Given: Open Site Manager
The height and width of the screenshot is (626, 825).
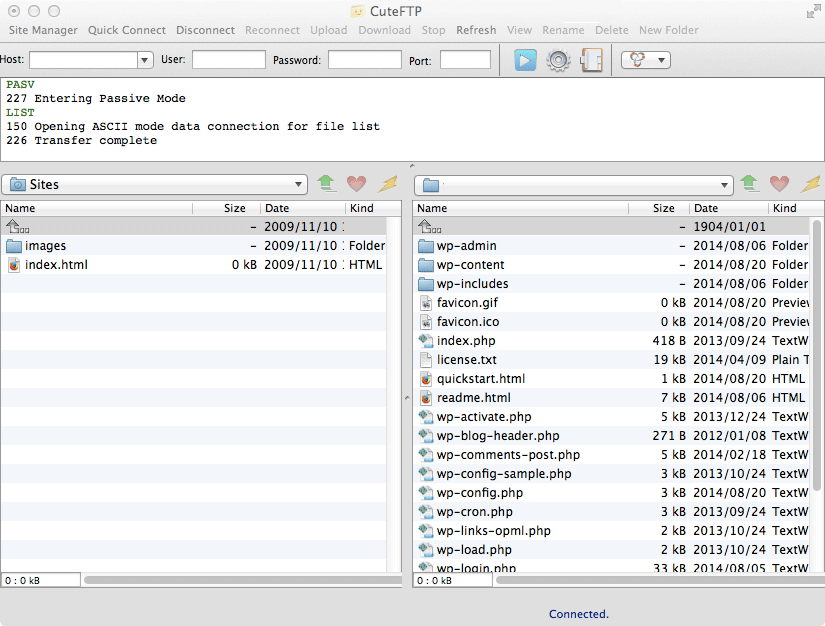Looking at the screenshot, I should (43, 30).
